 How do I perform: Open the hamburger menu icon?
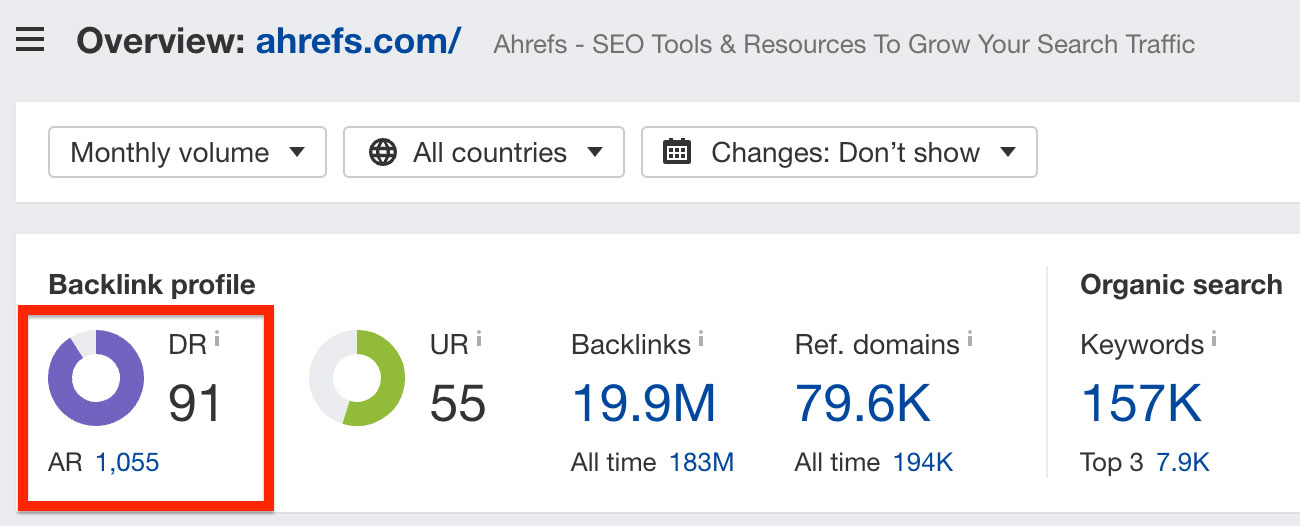click(30, 42)
